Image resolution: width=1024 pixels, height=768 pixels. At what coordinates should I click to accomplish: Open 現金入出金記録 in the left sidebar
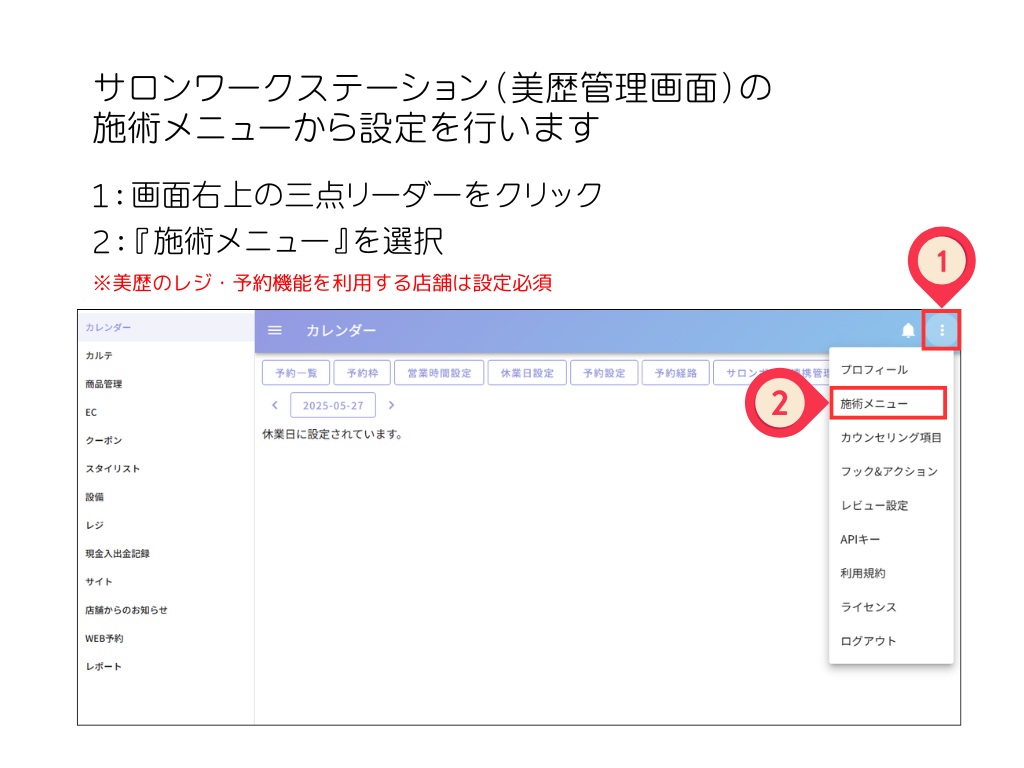click(166, 554)
